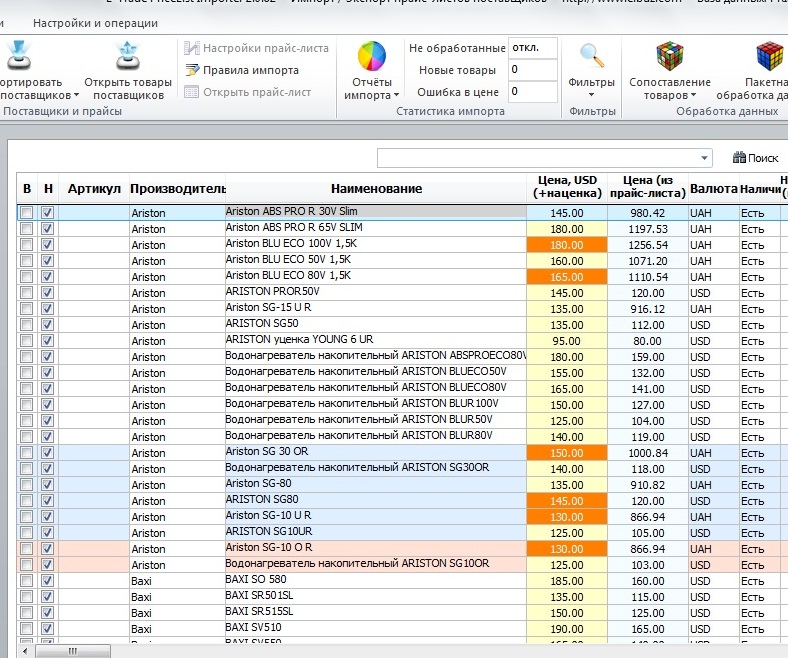Click the Ошибка в цене value field
Viewport: 788px width, 658px height.
tap(532, 91)
